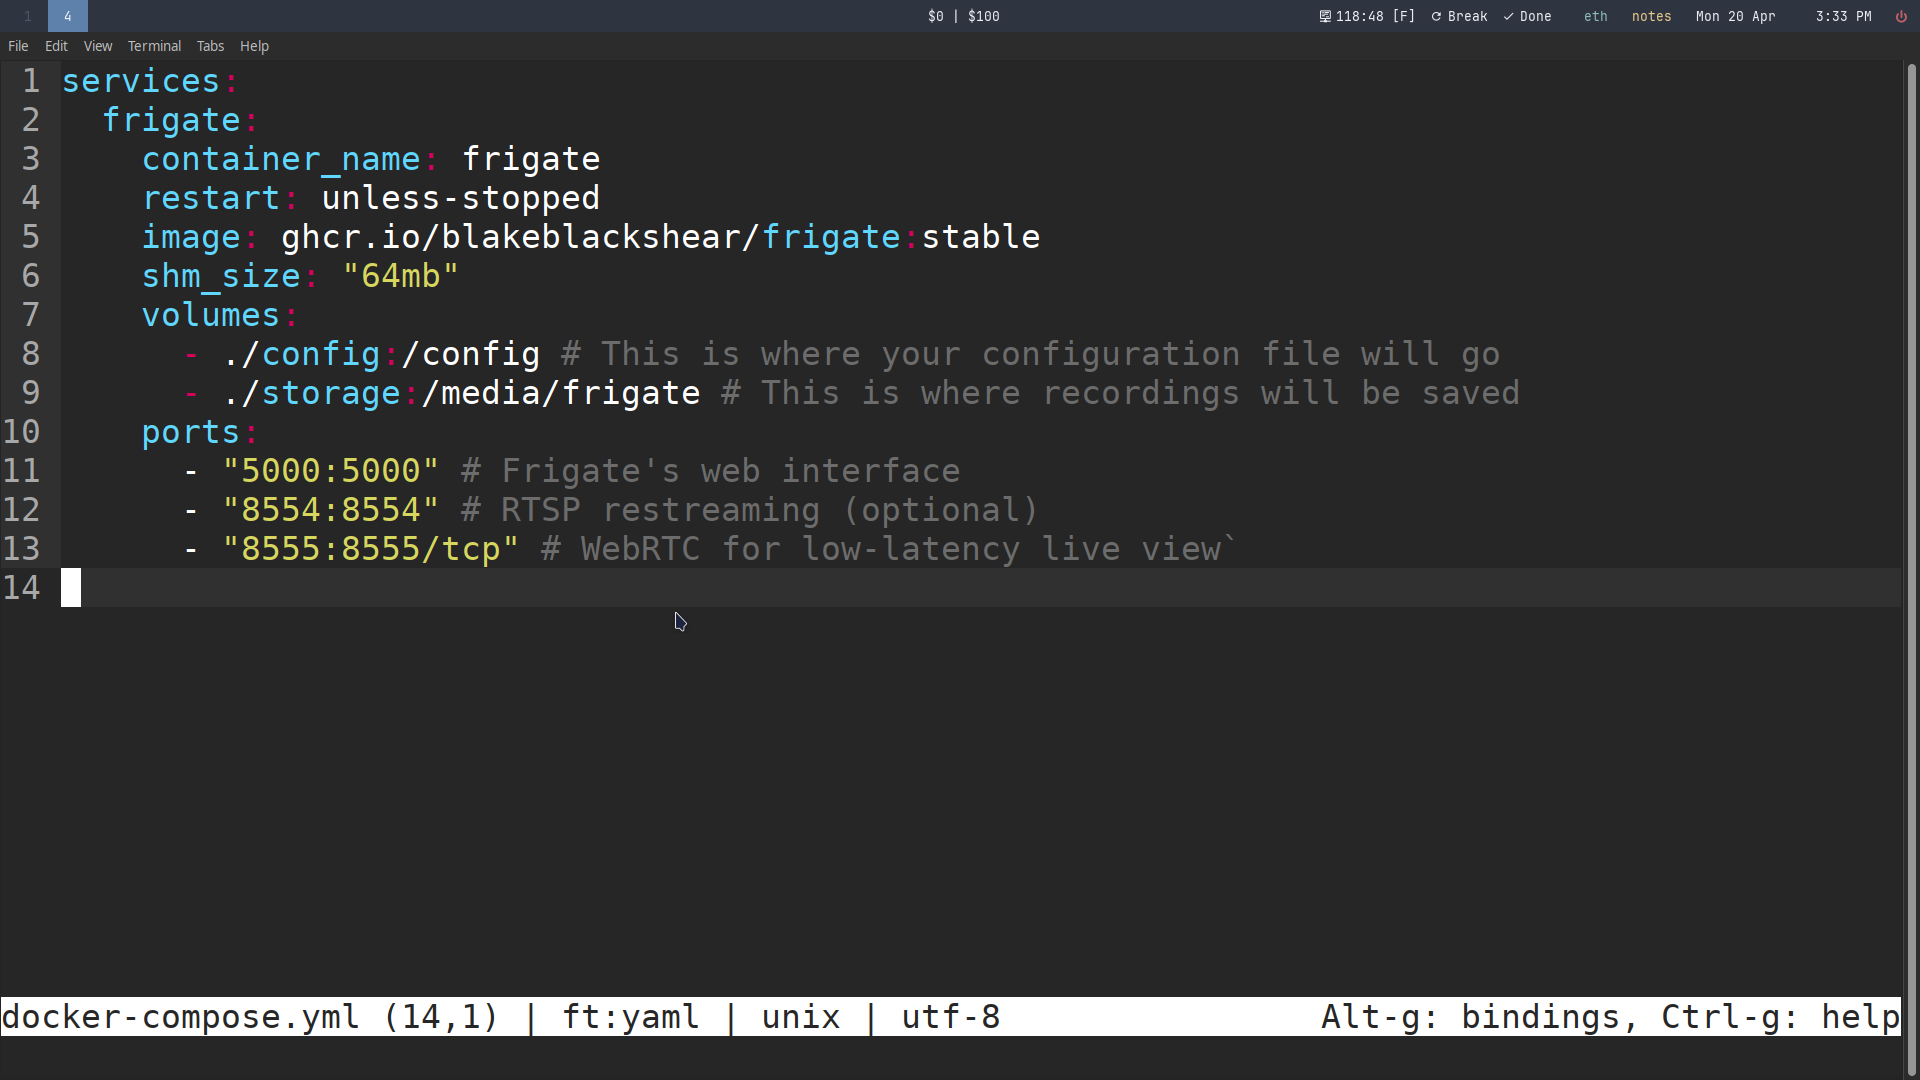Screen dimensions: 1920x1080
Task: Click '# RTSP restreaming (optional)' comment
Action: (751, 510)
